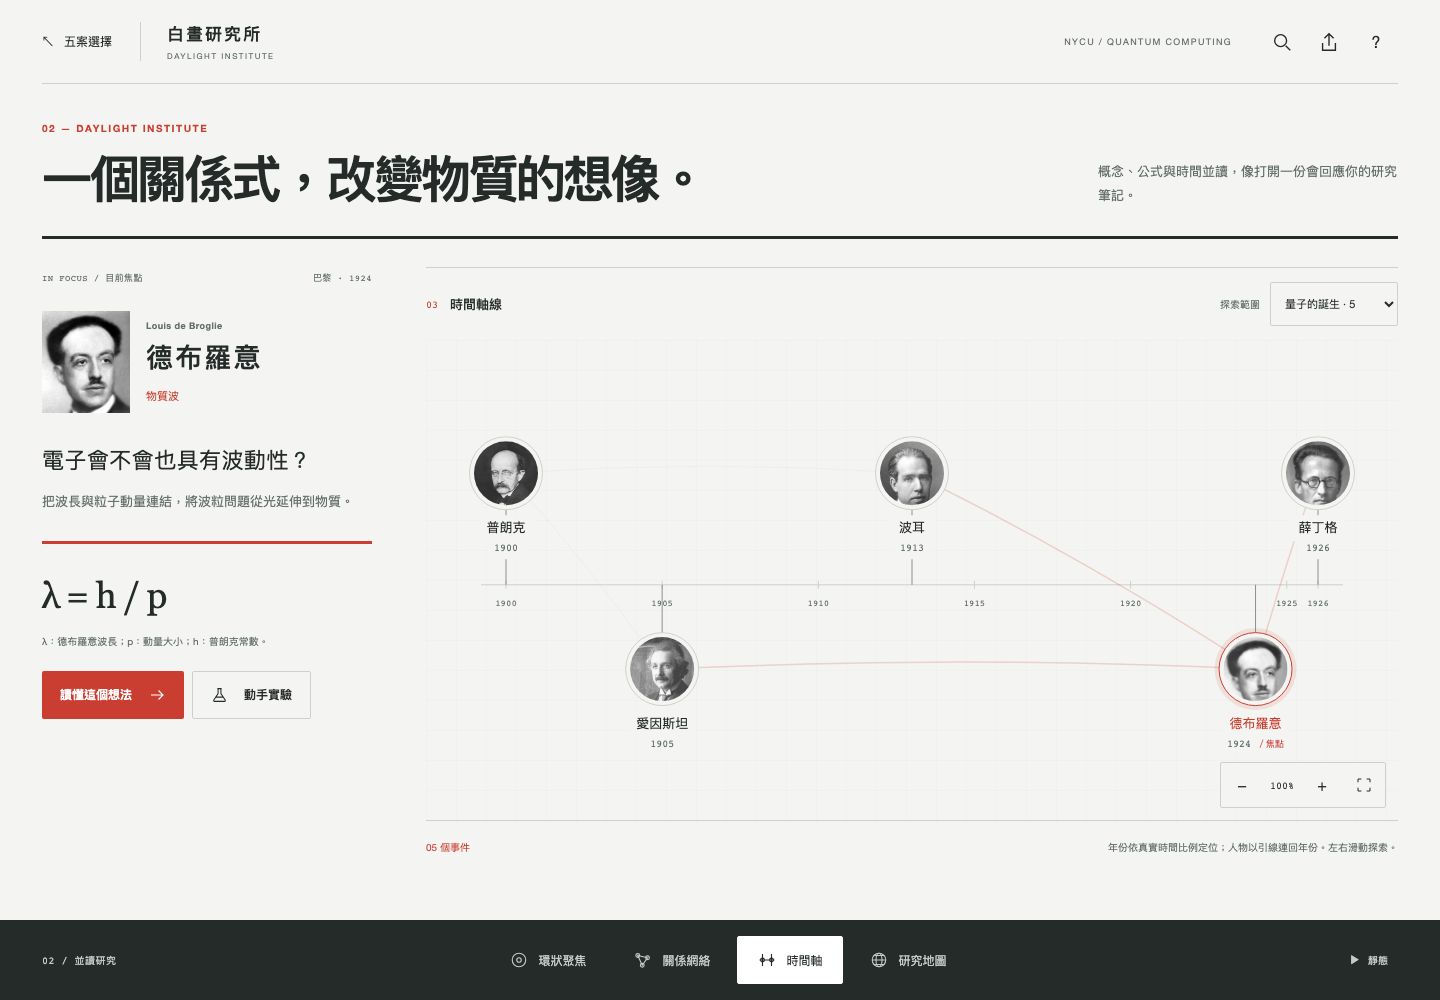The image size is (1440, 1000).
Task: Click the 1920 tick label on the axis
Action: pos(1130,603)
